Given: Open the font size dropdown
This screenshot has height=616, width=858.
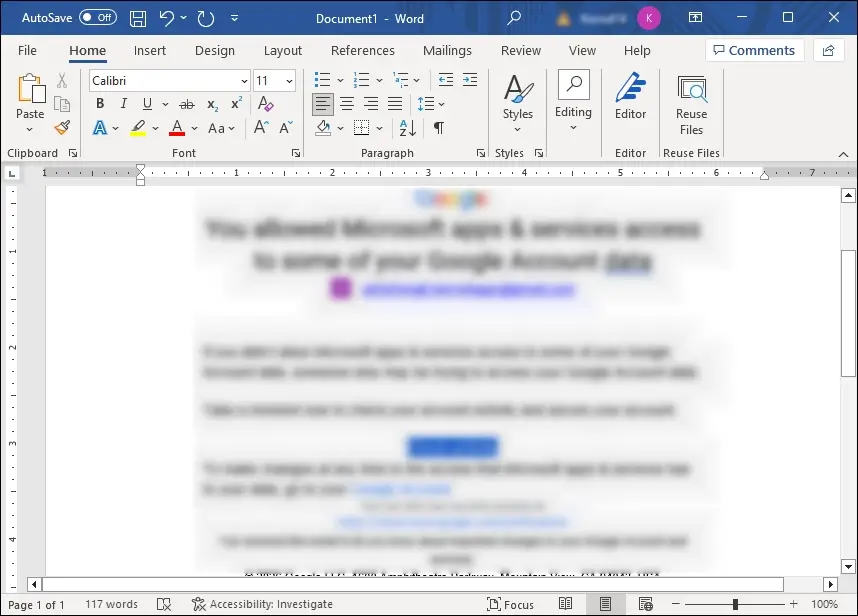Looking at the screenshot, I should [x=289, y=81].
